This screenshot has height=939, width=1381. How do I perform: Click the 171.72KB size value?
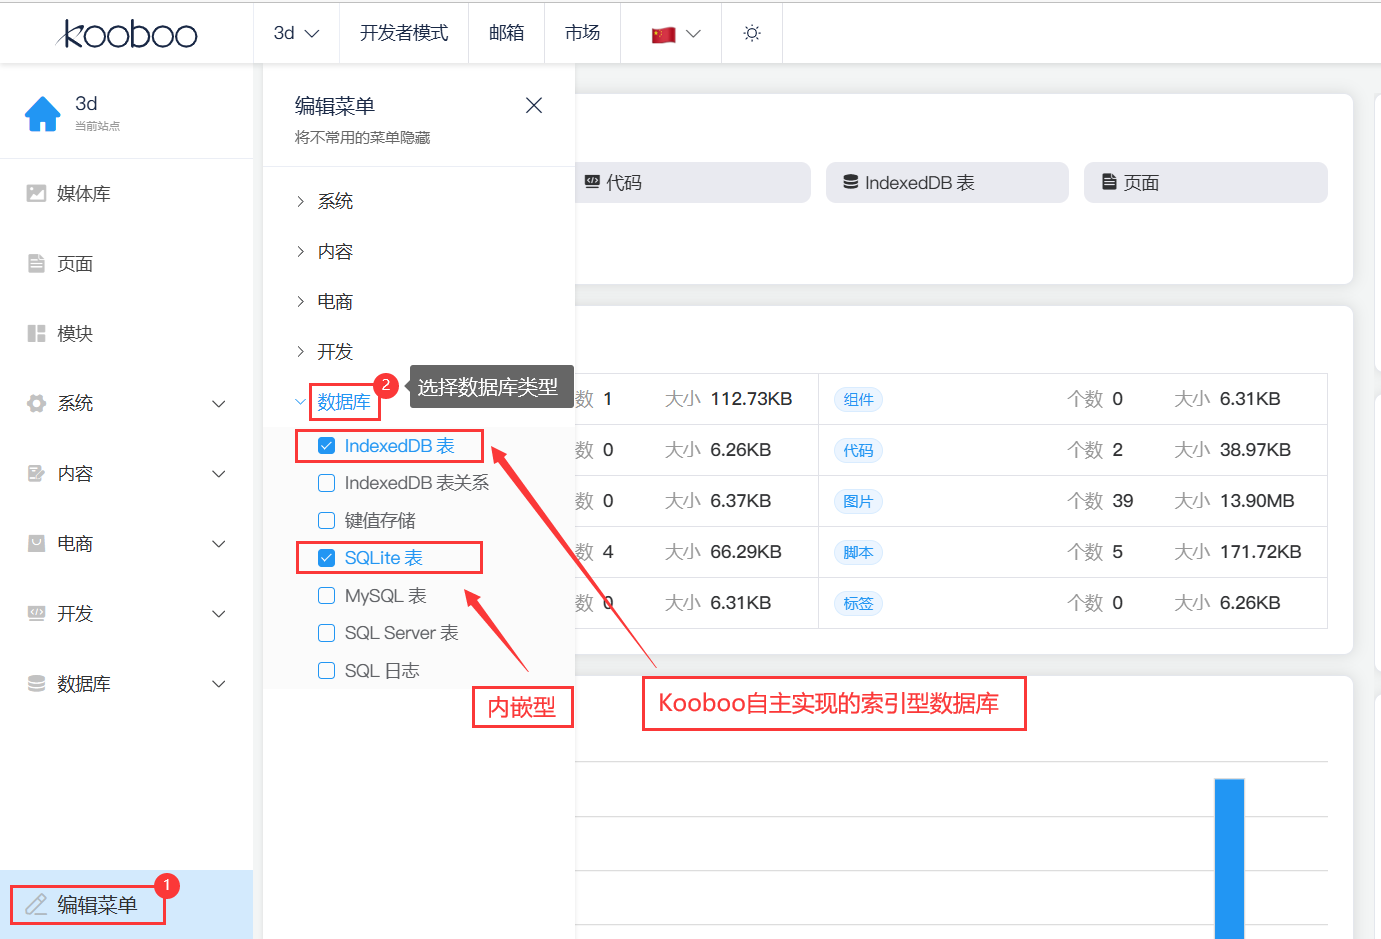coord(1260,552)
